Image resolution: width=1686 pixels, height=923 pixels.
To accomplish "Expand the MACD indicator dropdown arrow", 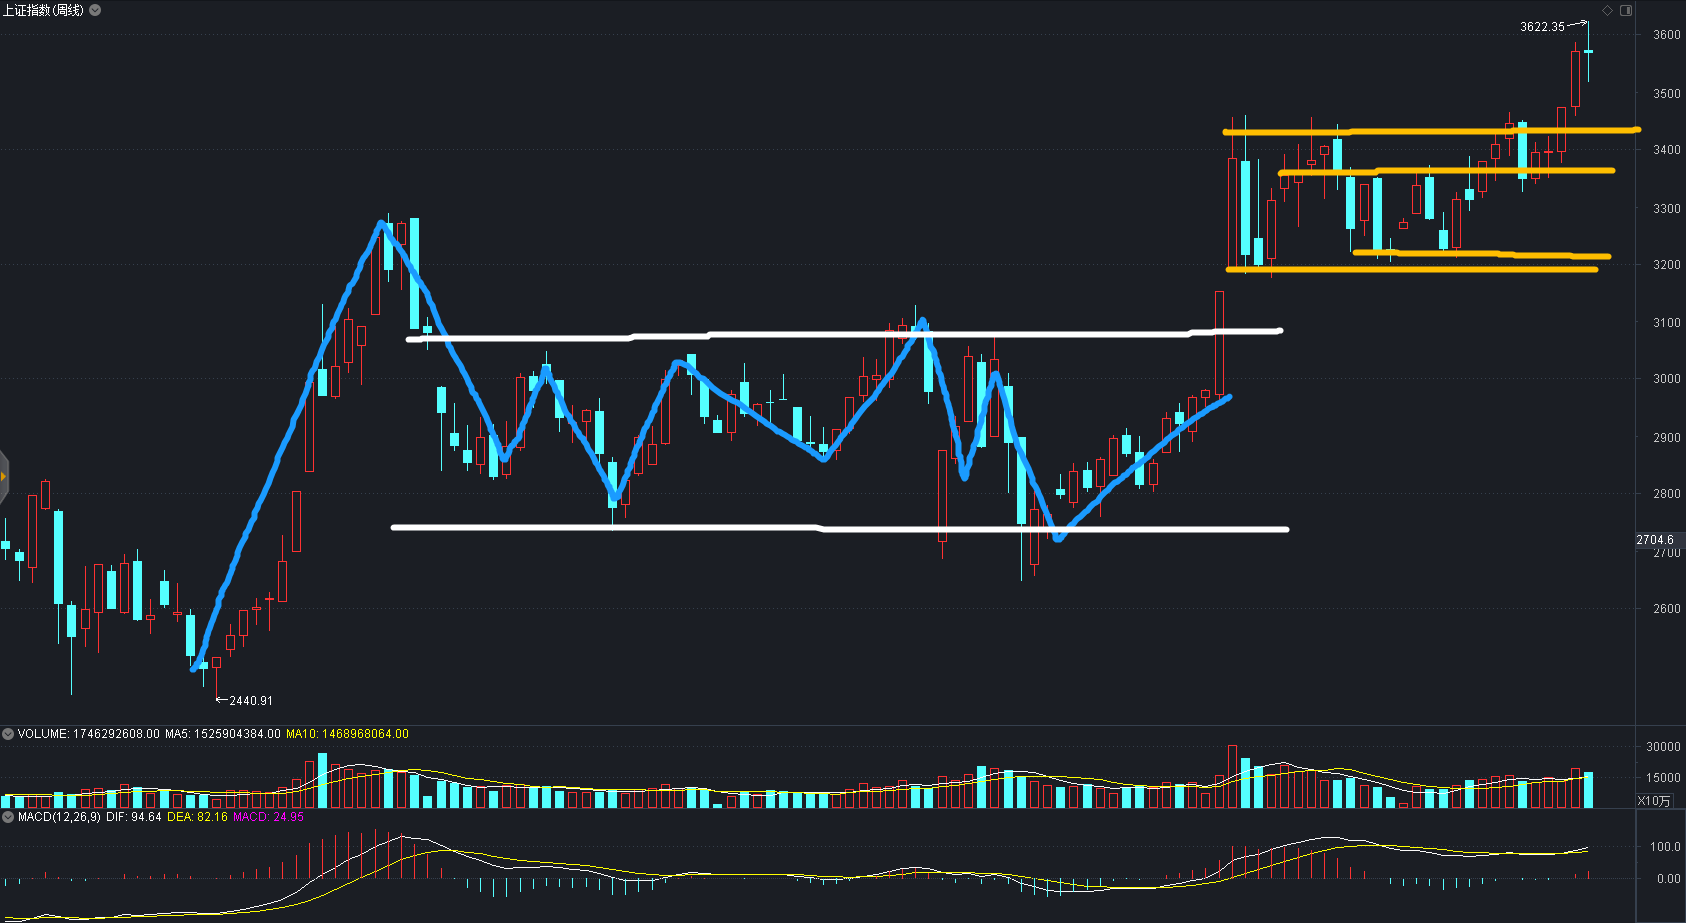I will click(8, 817).
